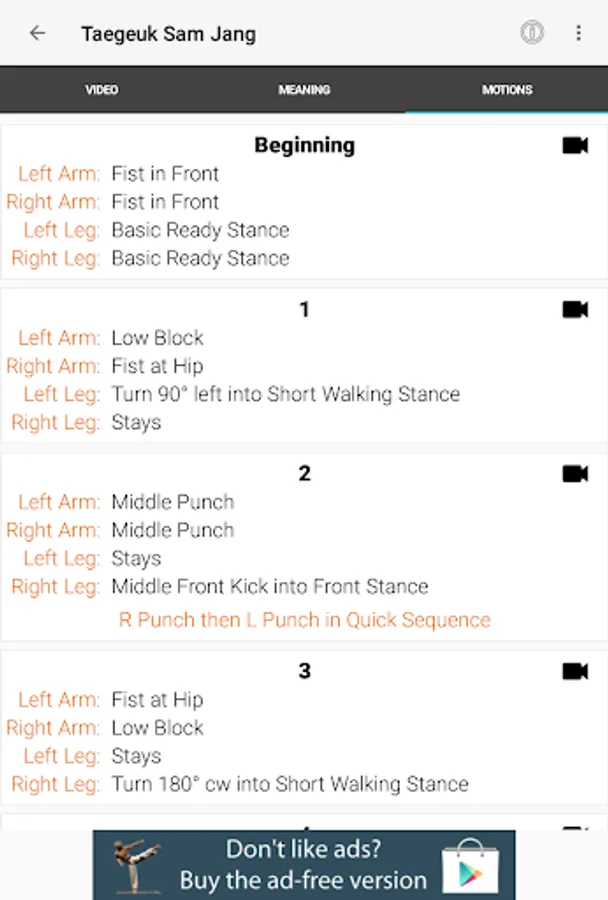Viewport: 608px width, 900px height.
Task: Tap the Google Play bag icon in ad
Action: coord(470,865)
